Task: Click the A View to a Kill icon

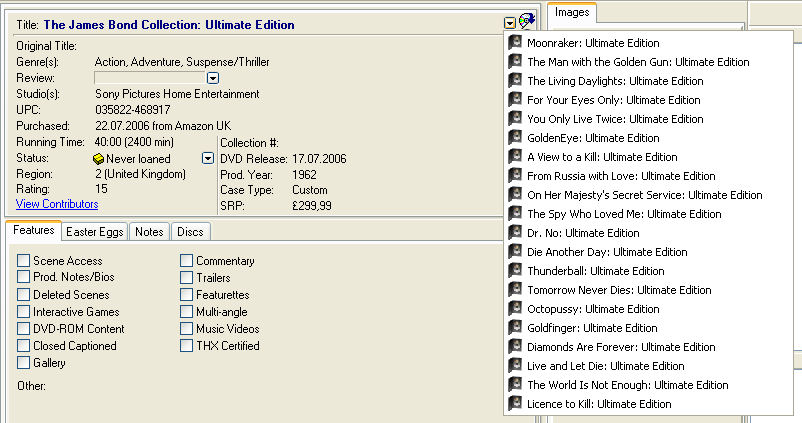Action: click(515, 156)
